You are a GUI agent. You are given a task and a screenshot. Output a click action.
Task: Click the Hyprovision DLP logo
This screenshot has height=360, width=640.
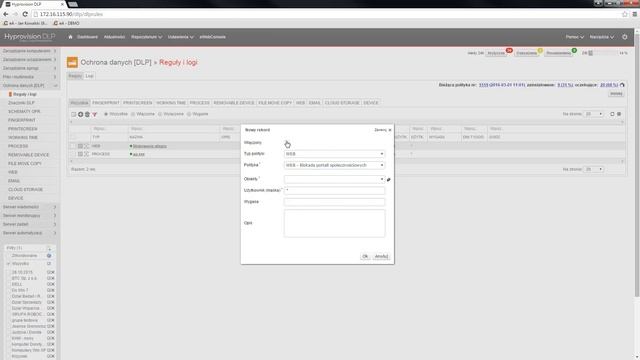pos(29,37)
